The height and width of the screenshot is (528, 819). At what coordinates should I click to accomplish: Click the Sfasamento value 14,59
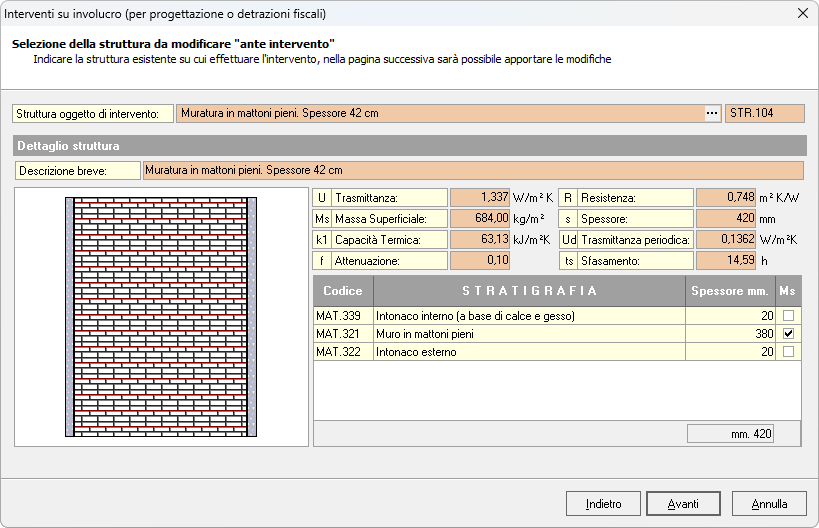726,260
